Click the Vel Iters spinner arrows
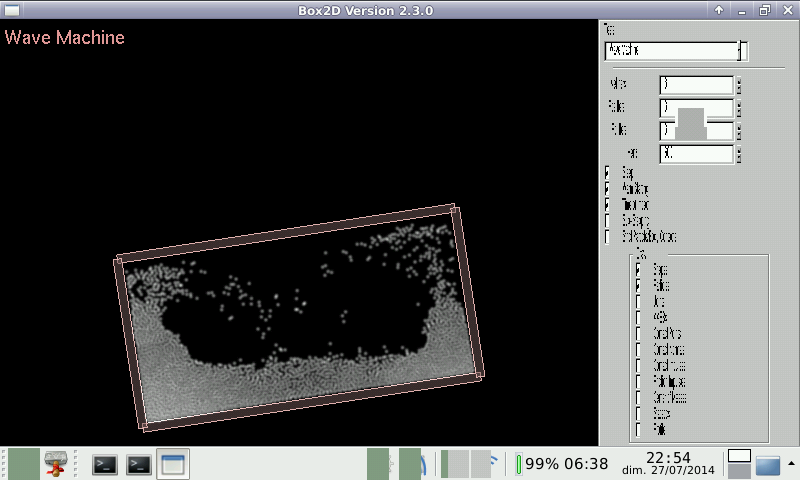The width and height of the screenshot is (800, 480). 739,85
